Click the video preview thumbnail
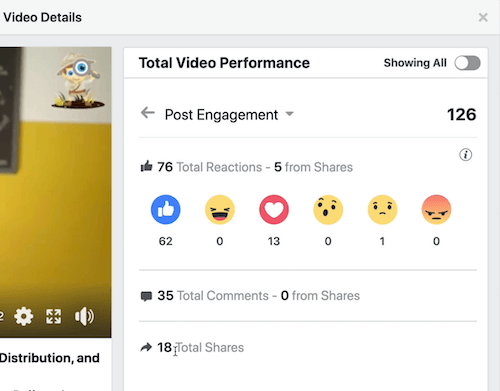Image resolution: width=500 pixels, height=391 pixels. tap(56, 192)
